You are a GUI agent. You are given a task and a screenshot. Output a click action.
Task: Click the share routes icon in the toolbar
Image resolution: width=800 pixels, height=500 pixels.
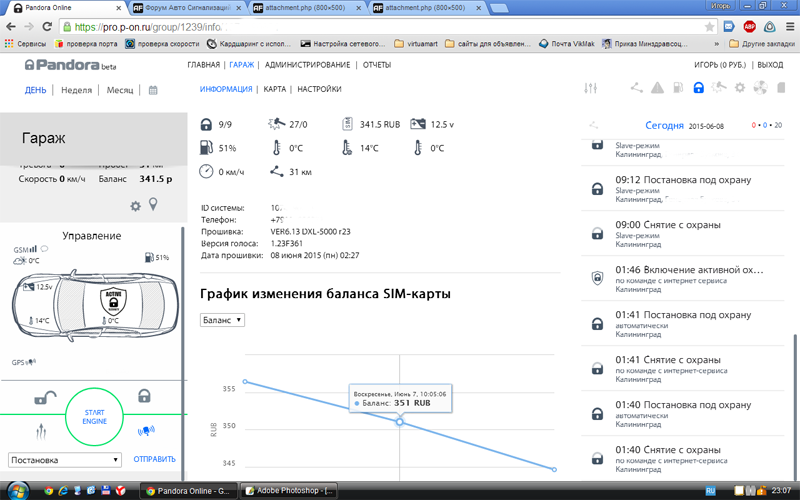point(636,88)
